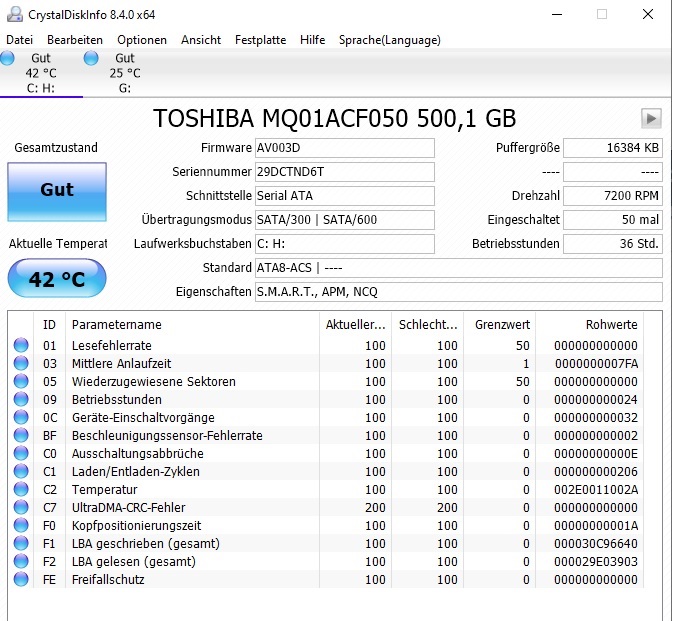The height and width of the screenshot is (621, 678).
Task: Click status orb for UltraDMA-CRC-Fehler row
Action: (x=21, y=507)
